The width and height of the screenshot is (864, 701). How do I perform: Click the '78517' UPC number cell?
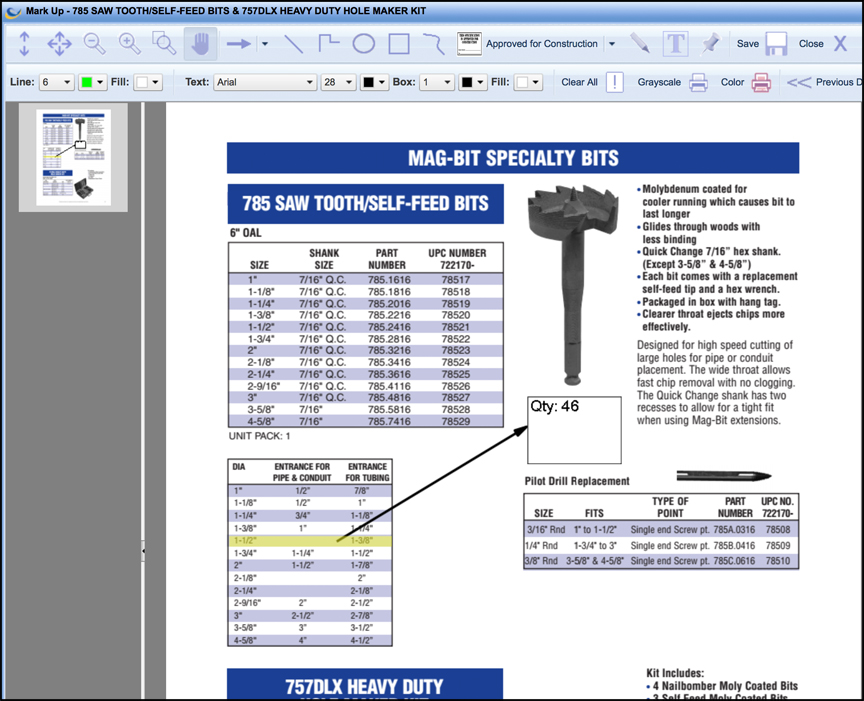(456, 279)
